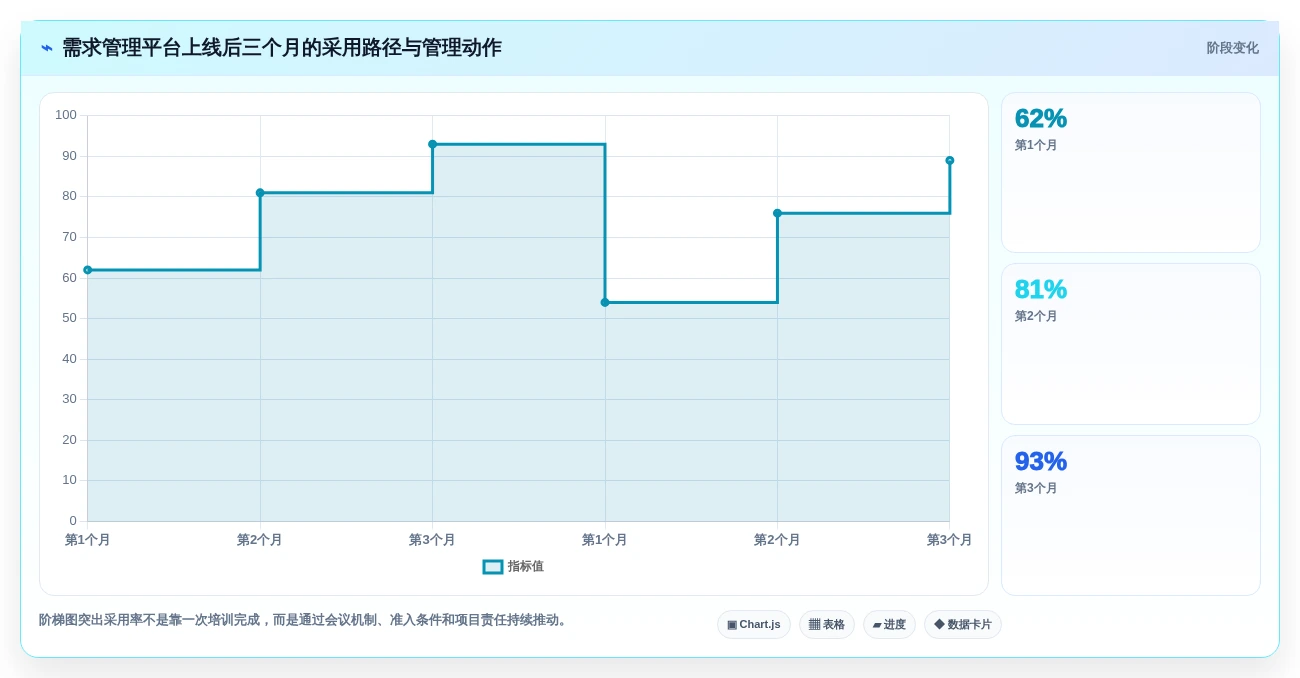Click the chart data point at value 89
Viewport: 1300px width, 678px height.
[x=950, y=160]
